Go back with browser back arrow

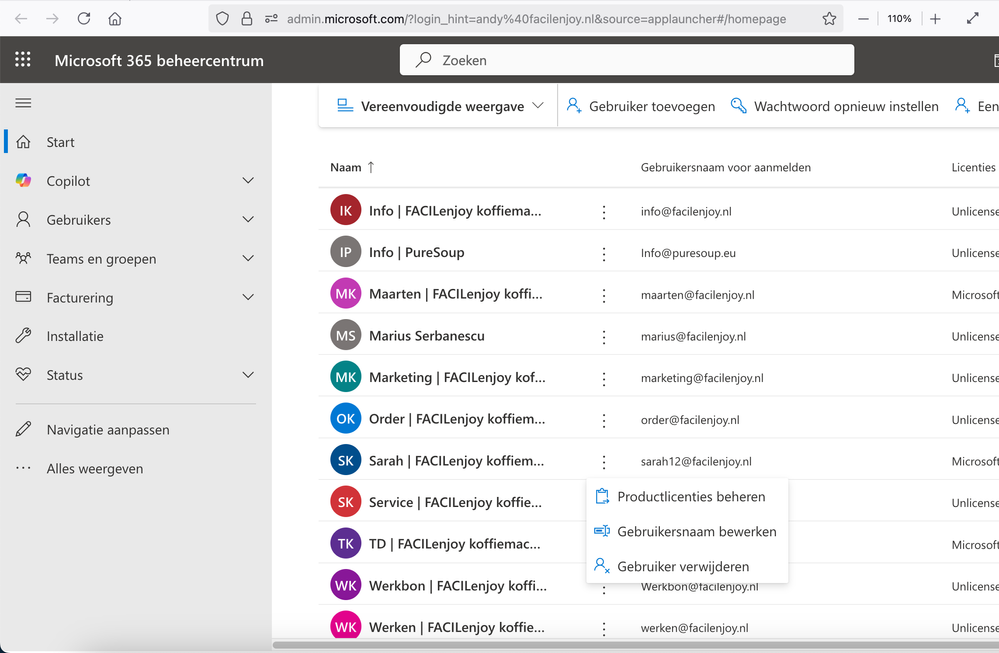pos(21,19)
